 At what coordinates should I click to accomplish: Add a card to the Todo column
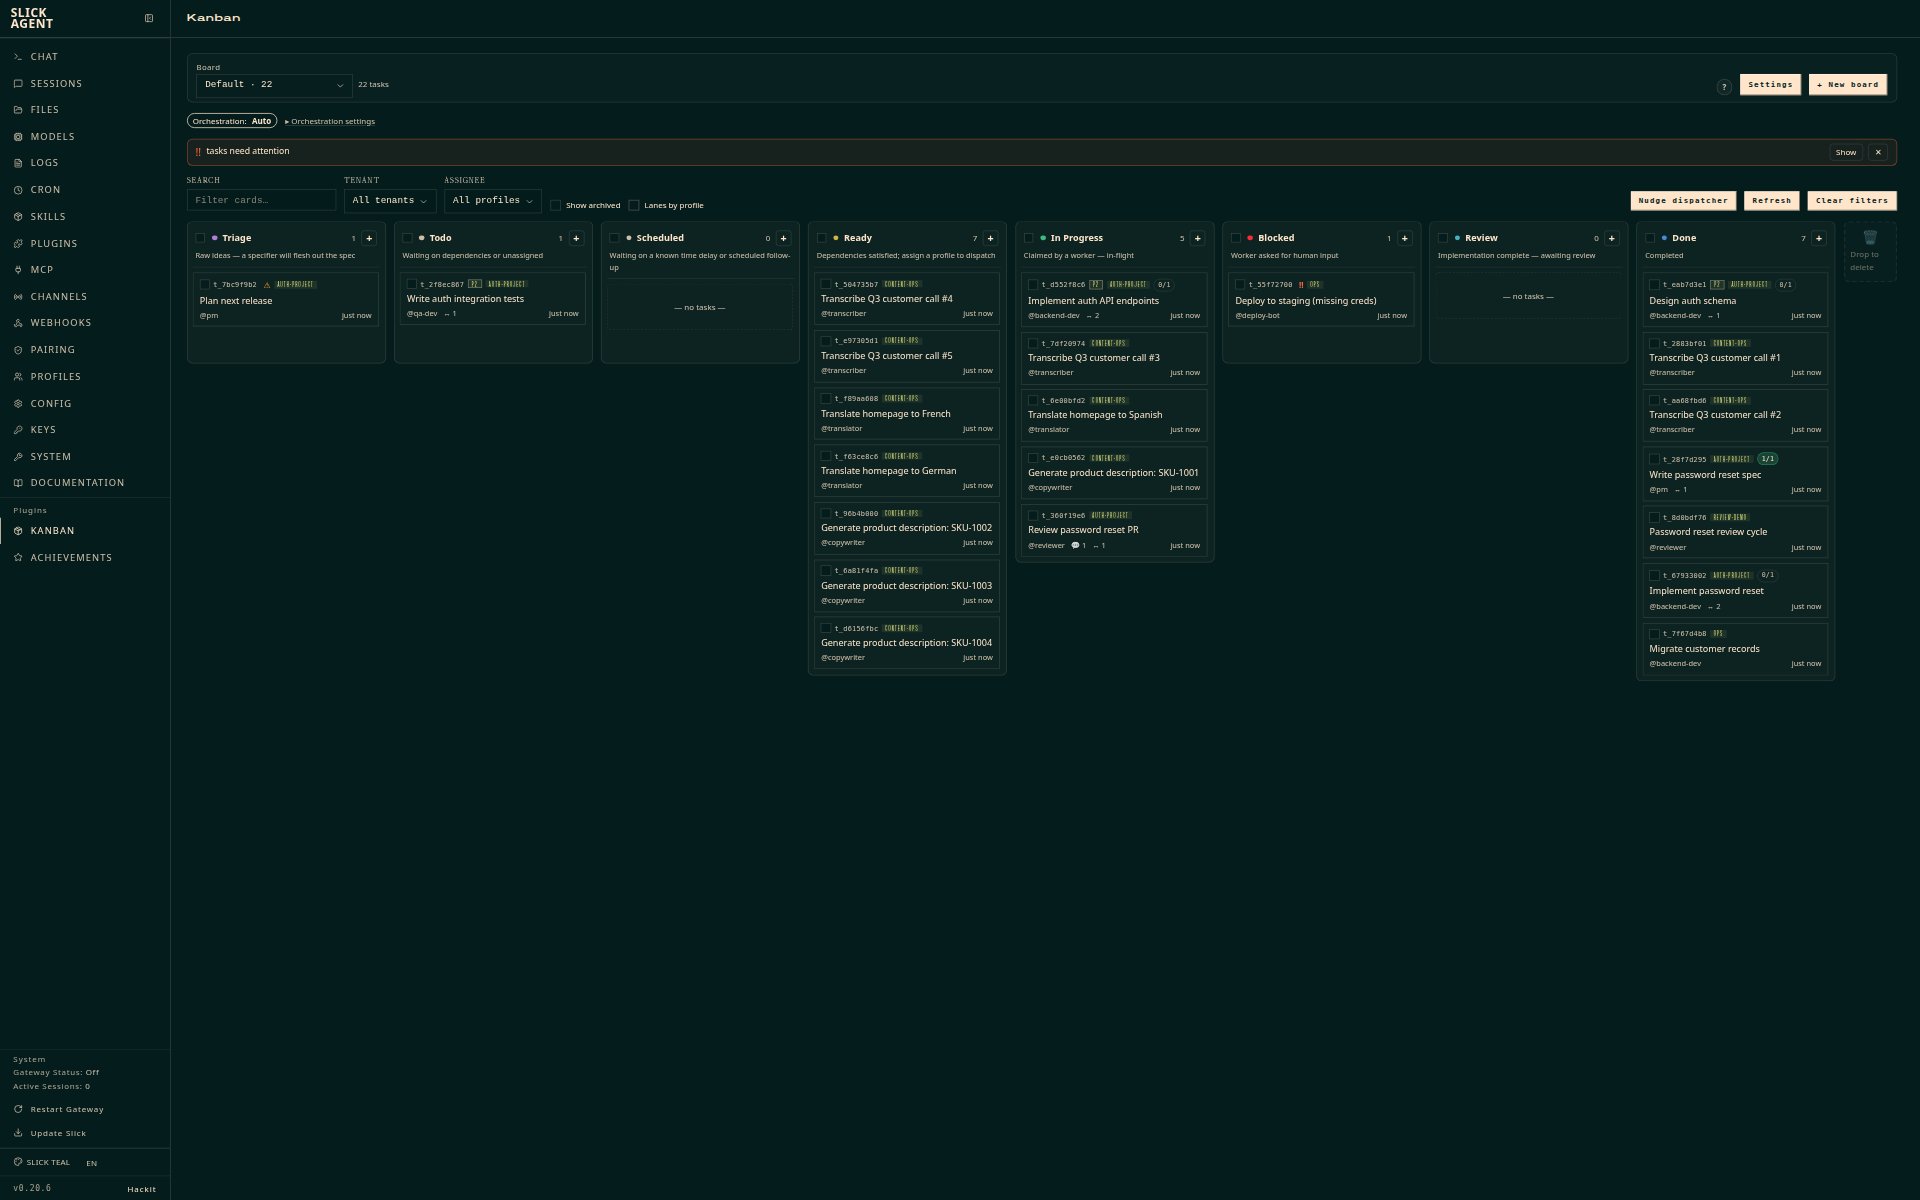pyautogui.click(x=576, y=238)
